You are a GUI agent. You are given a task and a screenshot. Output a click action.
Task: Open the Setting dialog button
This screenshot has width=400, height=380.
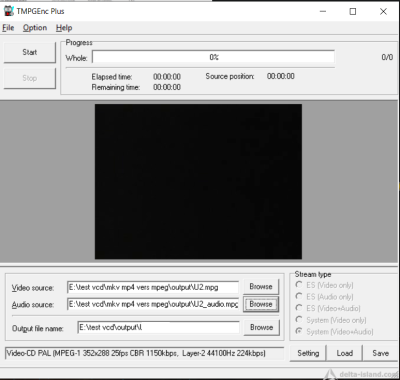pos(308,353)
